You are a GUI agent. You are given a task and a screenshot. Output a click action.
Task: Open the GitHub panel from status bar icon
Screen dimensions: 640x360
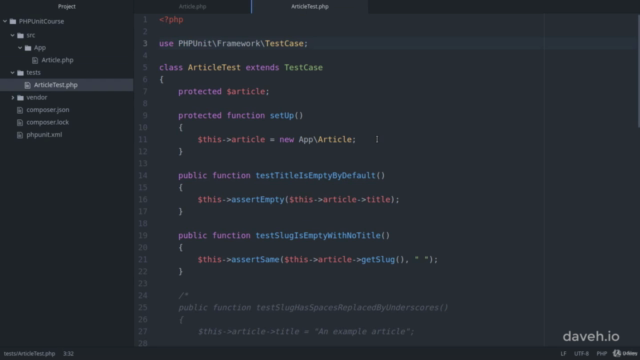[x=617, y=353]
